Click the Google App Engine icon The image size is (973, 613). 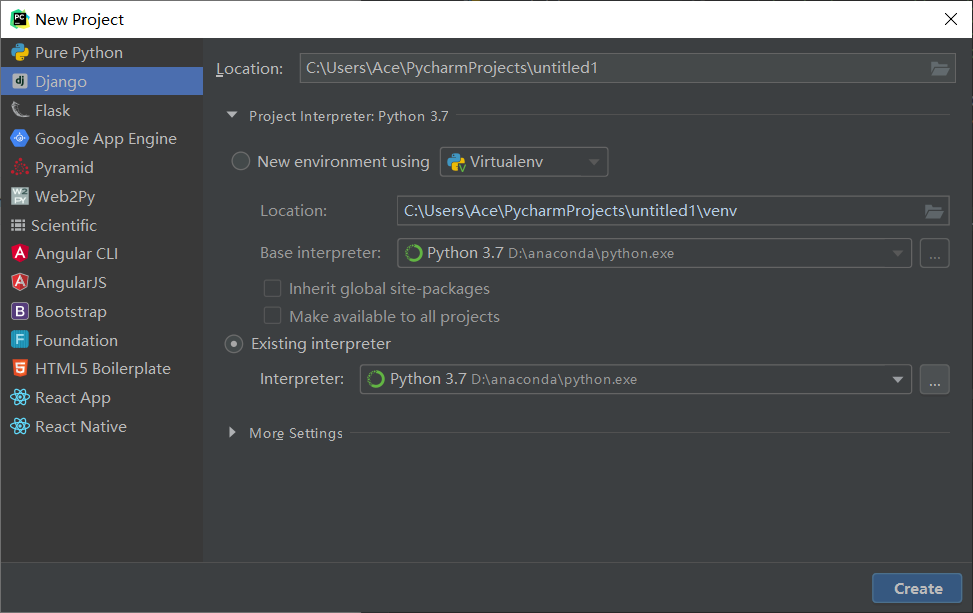pos(20,138)
